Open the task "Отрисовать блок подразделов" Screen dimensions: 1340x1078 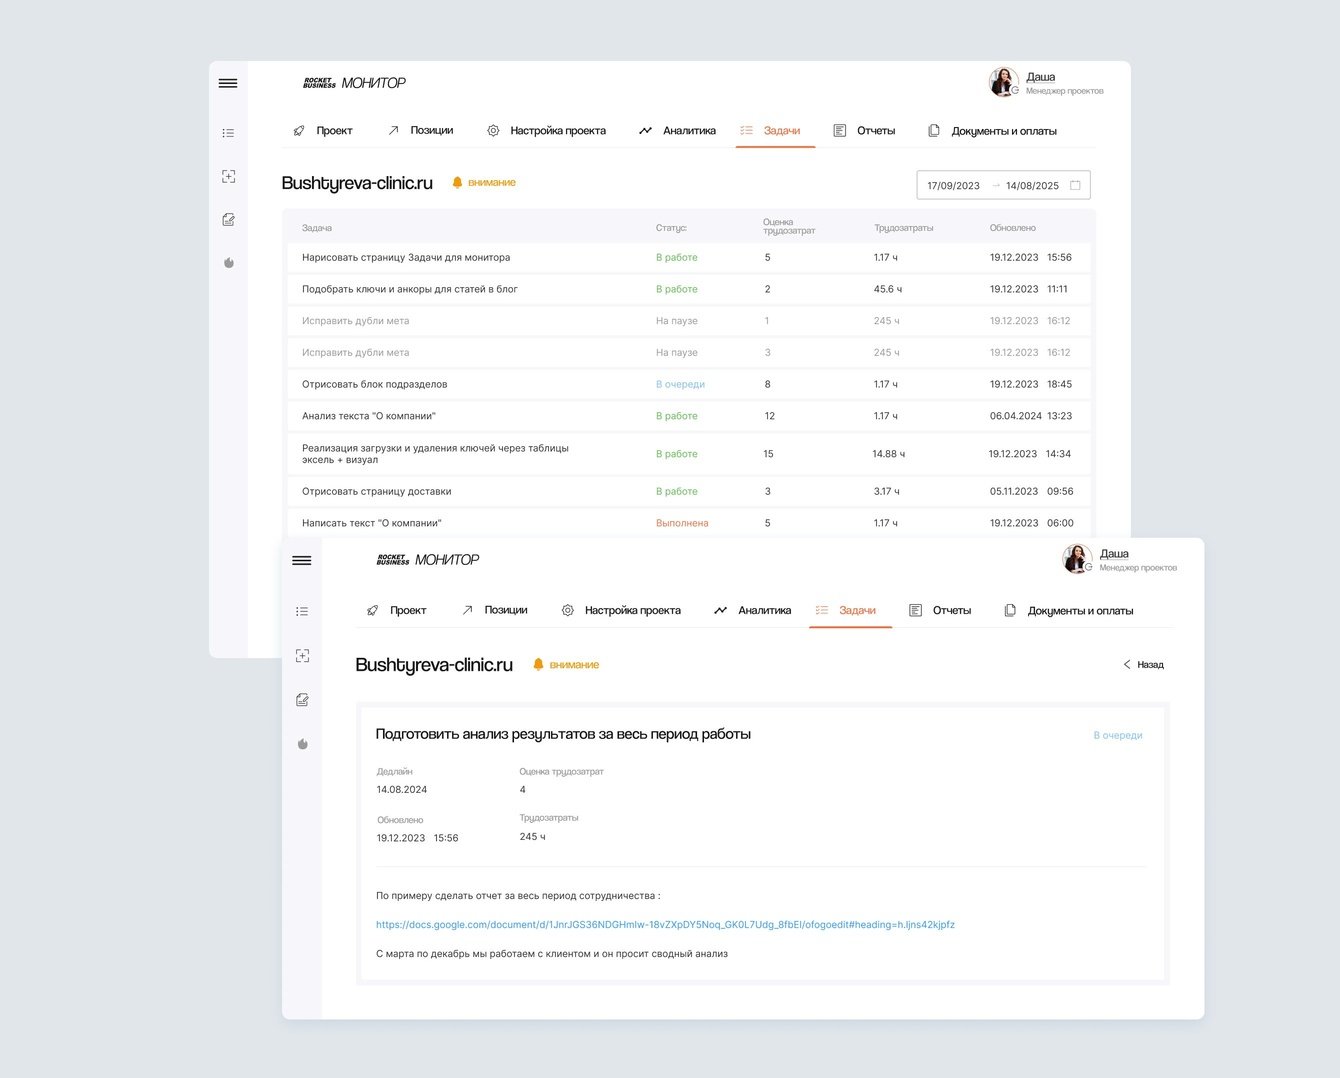[374, 384]
